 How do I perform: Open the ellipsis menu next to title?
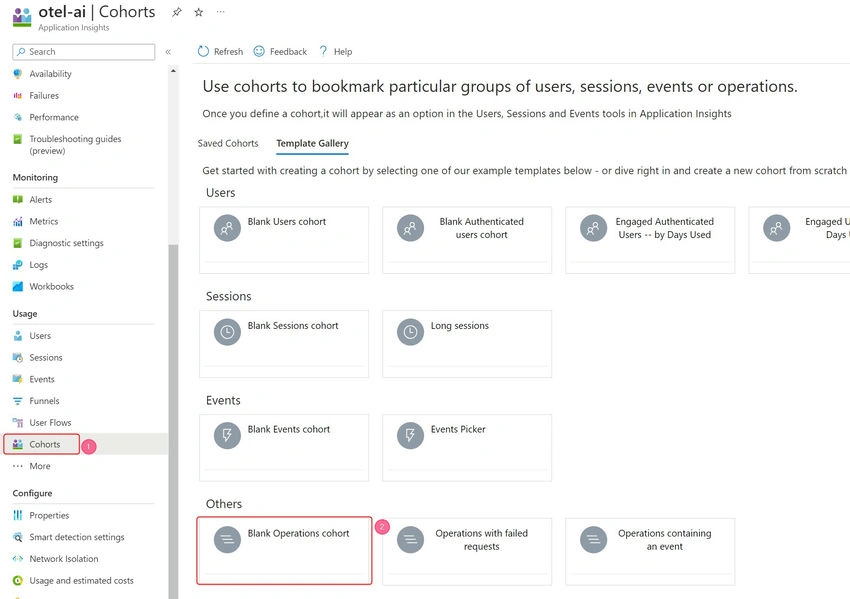coord(220,11)
